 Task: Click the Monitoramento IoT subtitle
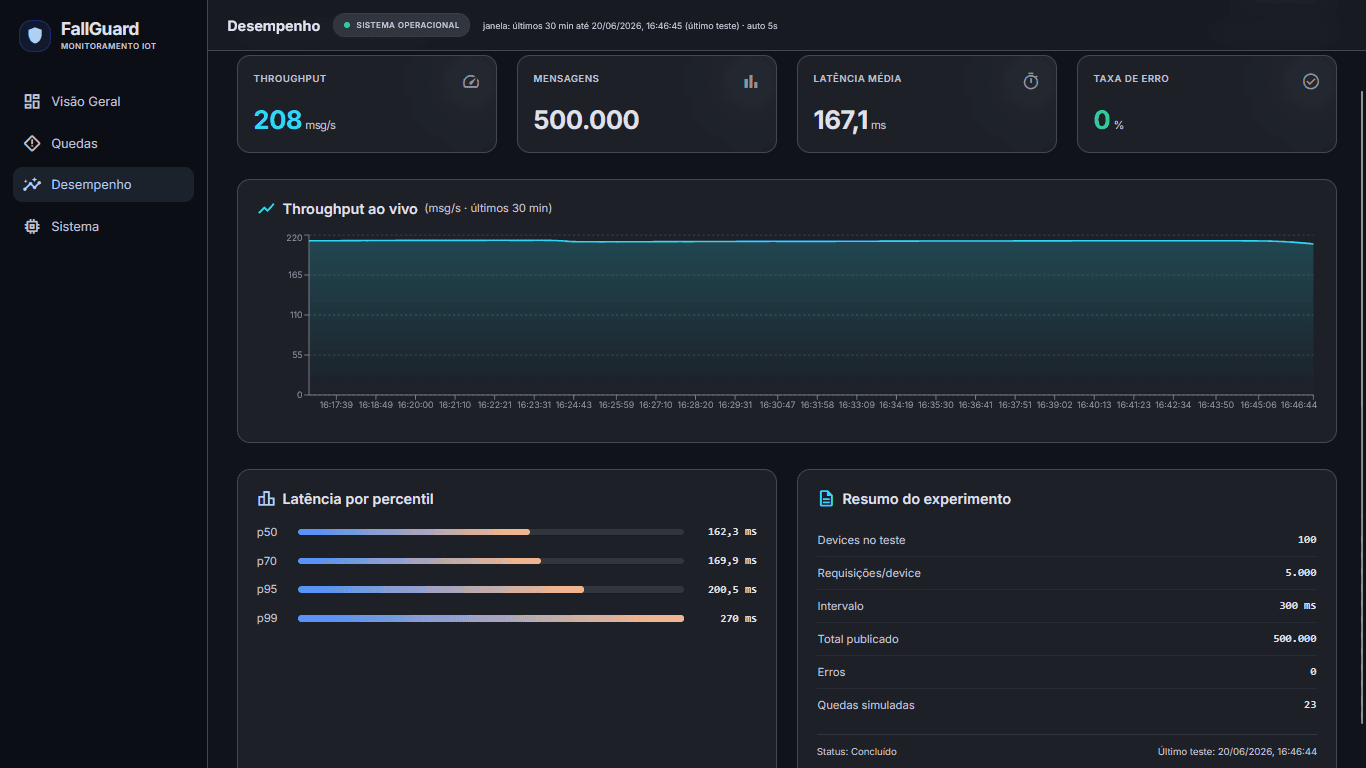tap(108, 47)
